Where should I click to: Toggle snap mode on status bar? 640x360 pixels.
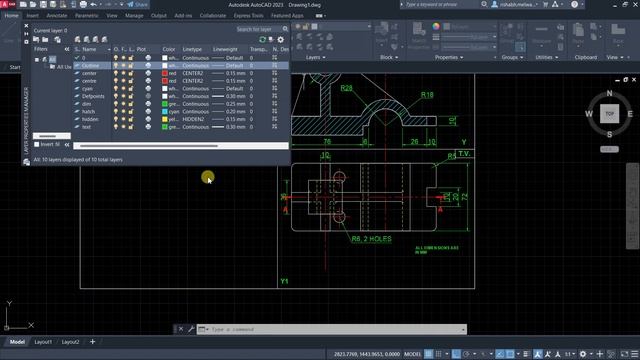(439, 354)
